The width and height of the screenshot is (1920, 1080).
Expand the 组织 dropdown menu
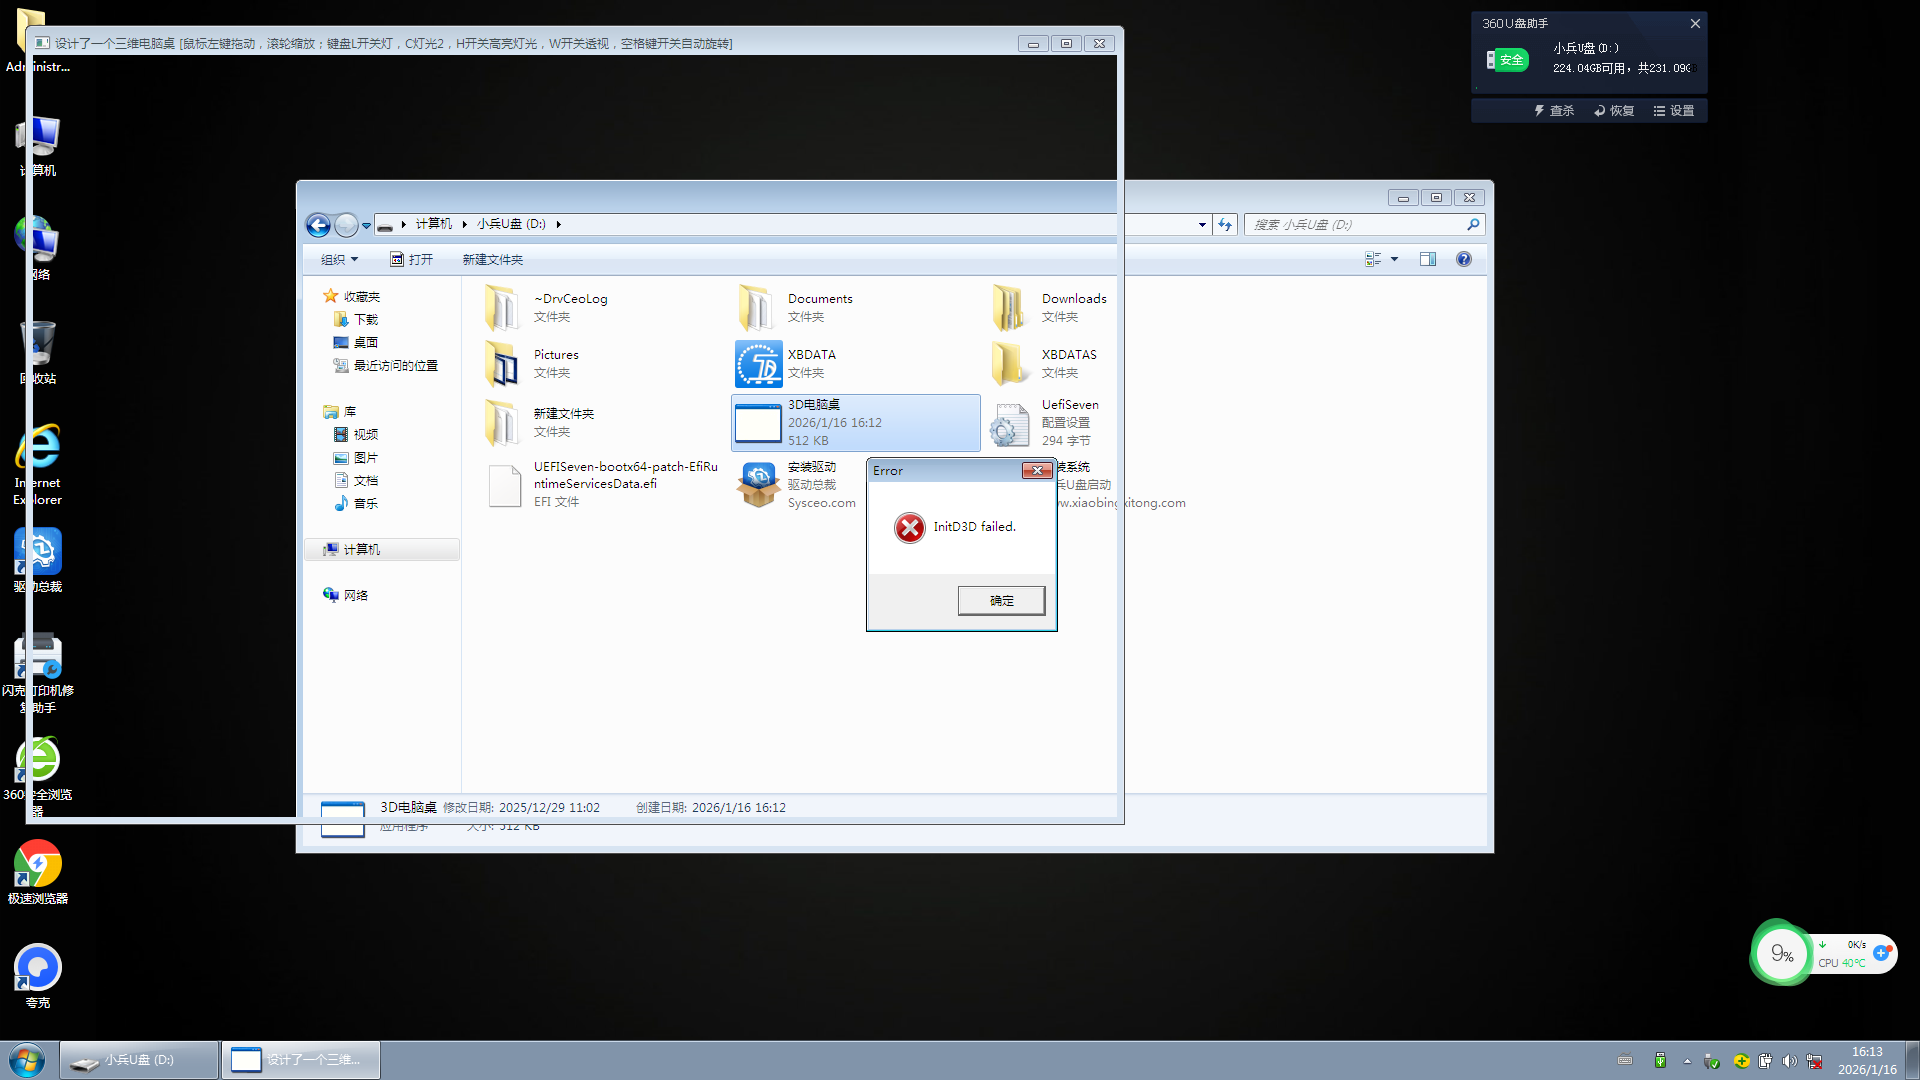tap(339, 259)
